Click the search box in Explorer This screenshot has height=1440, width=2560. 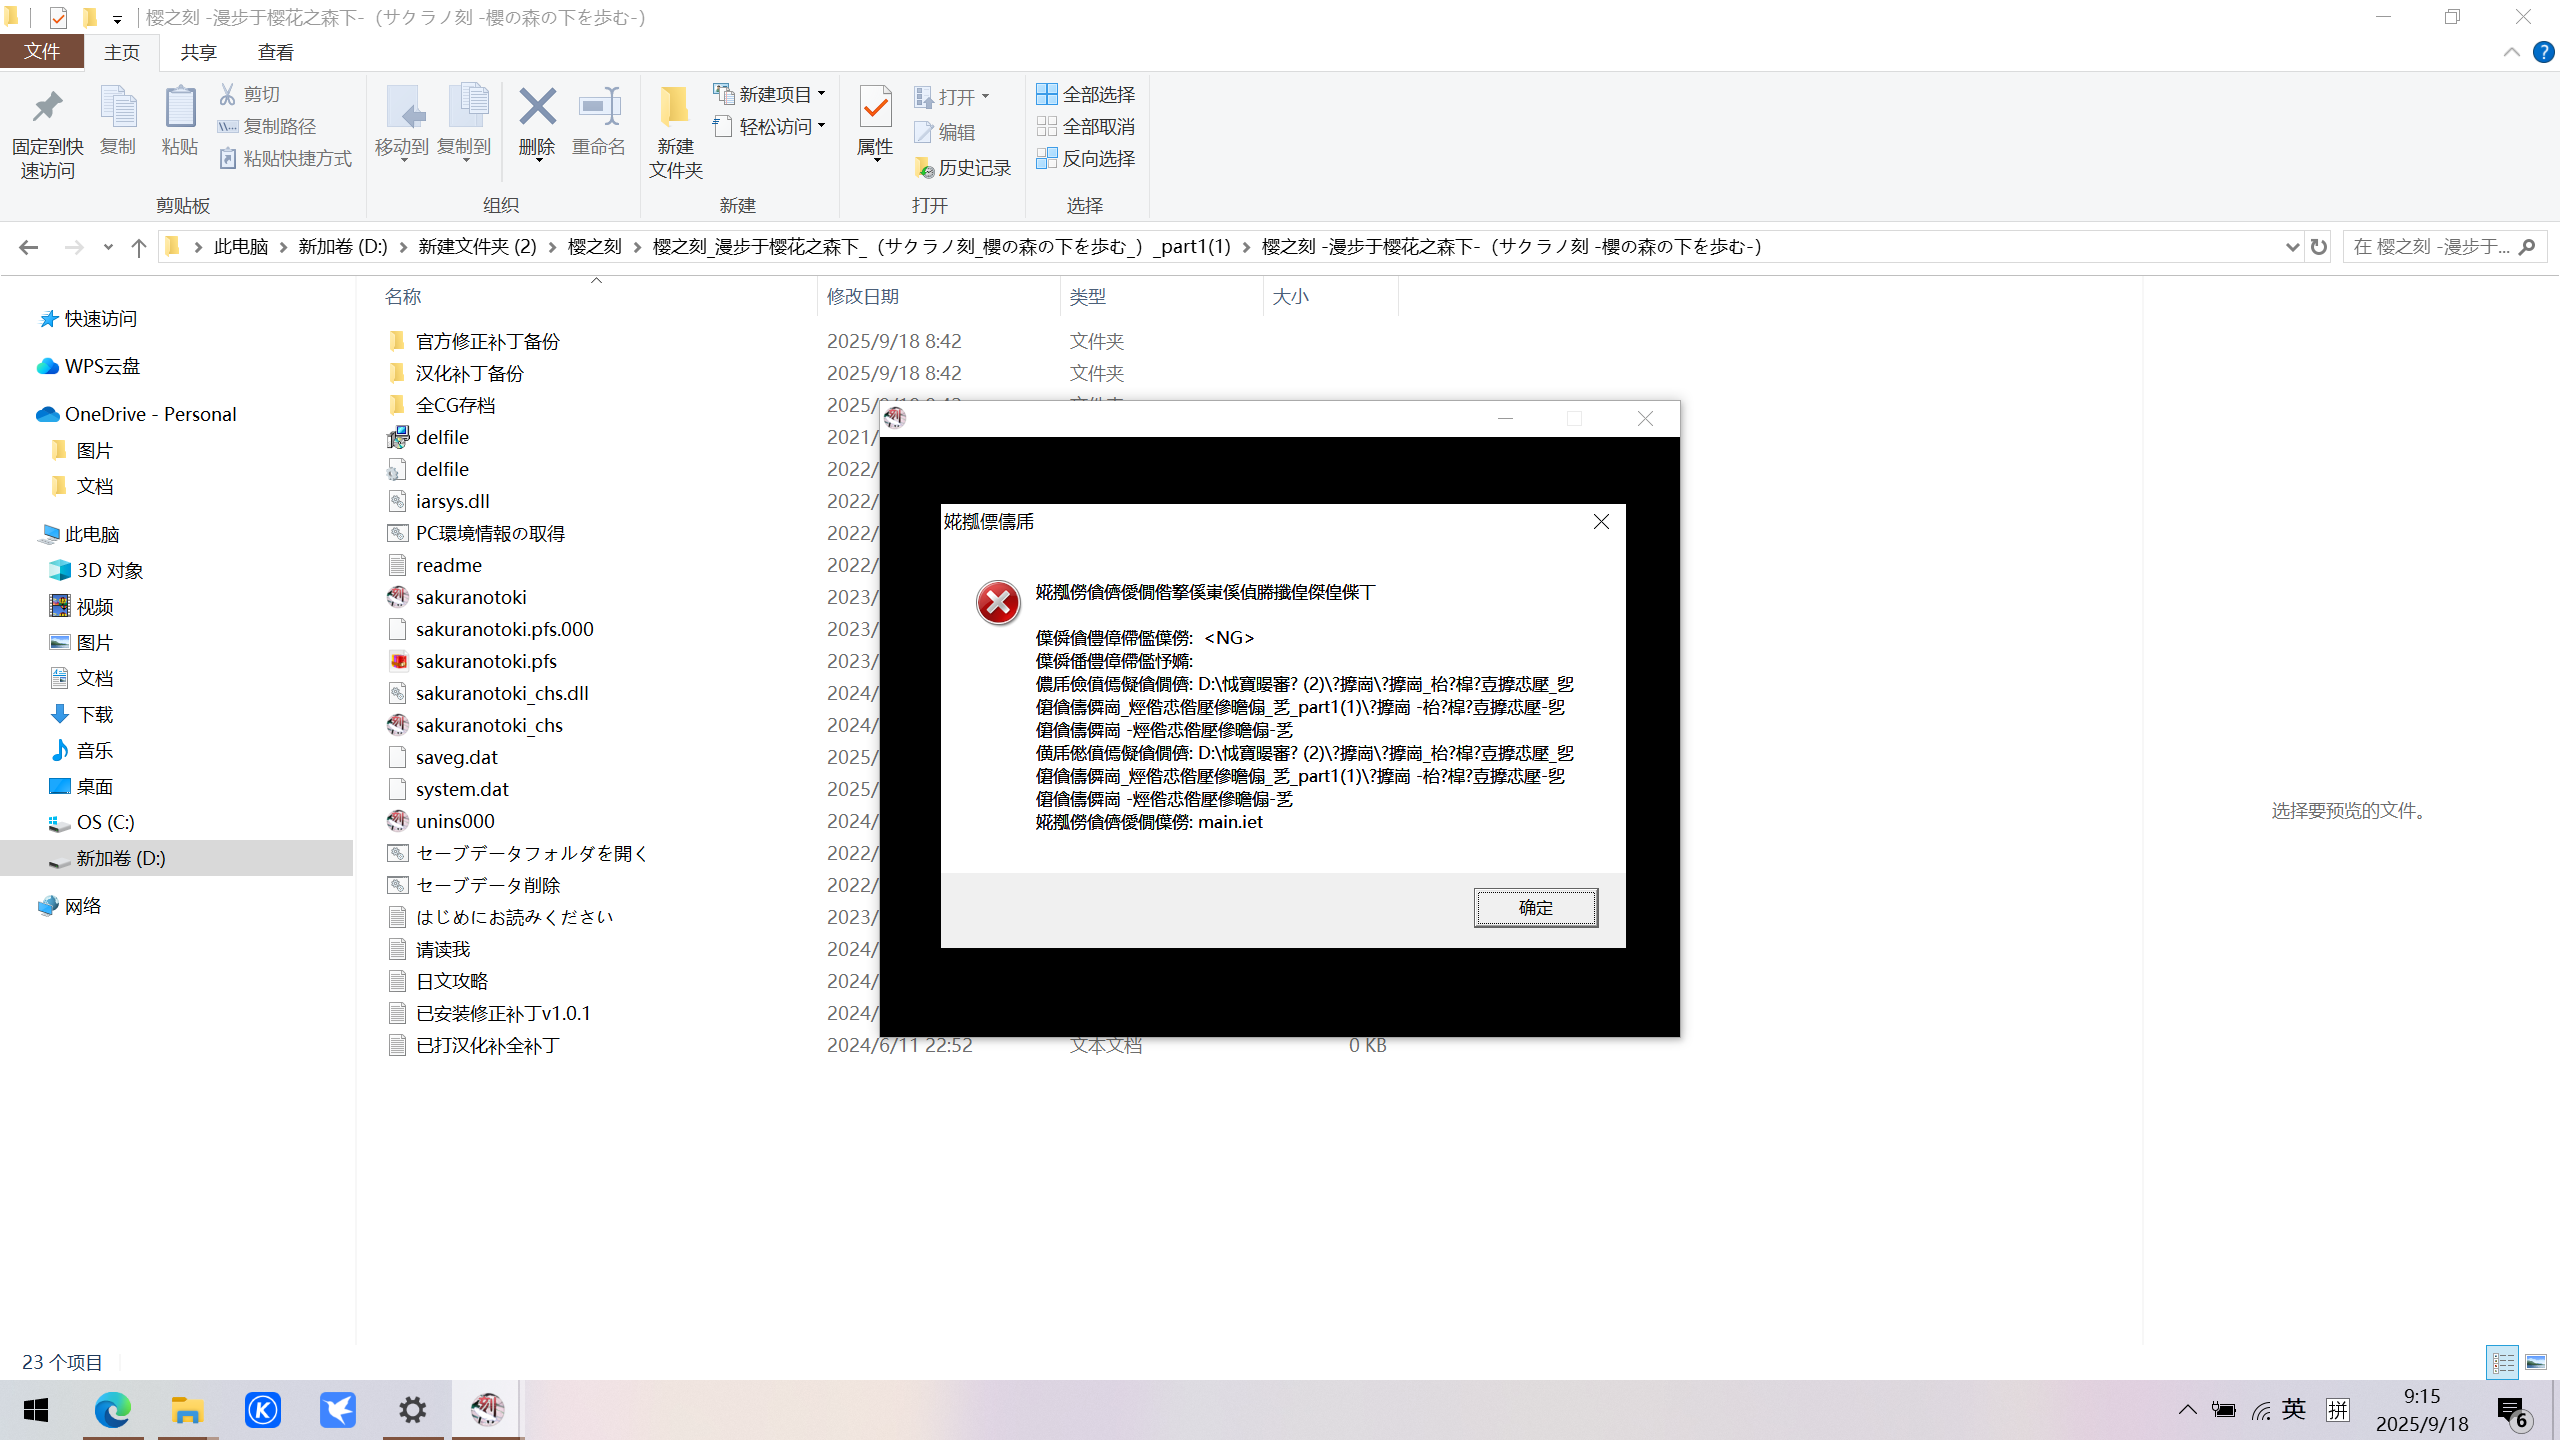click(x=2432, y=247)
